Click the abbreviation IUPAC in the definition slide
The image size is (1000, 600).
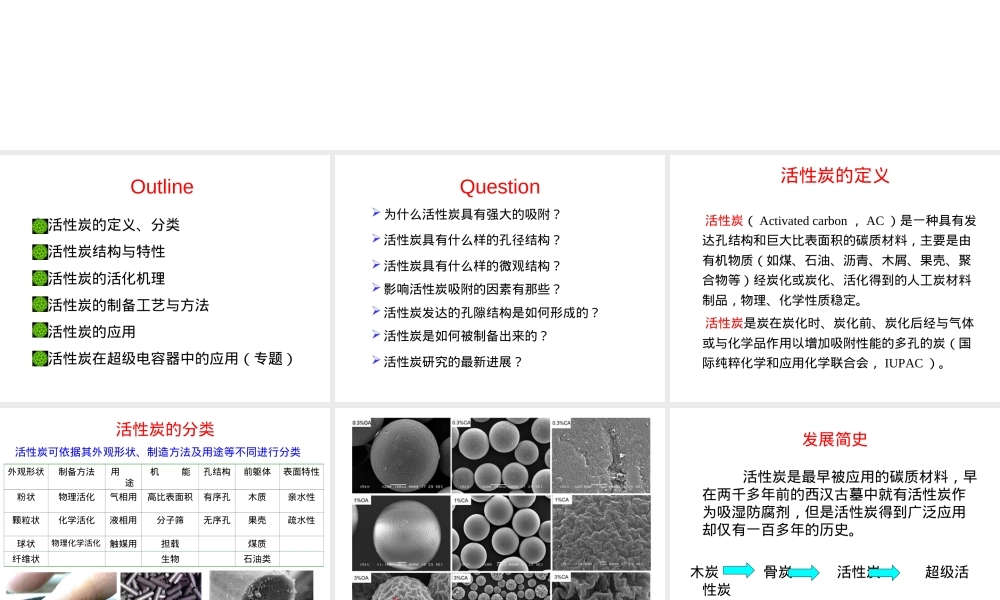pyautogui.click(x=904, y=363)
